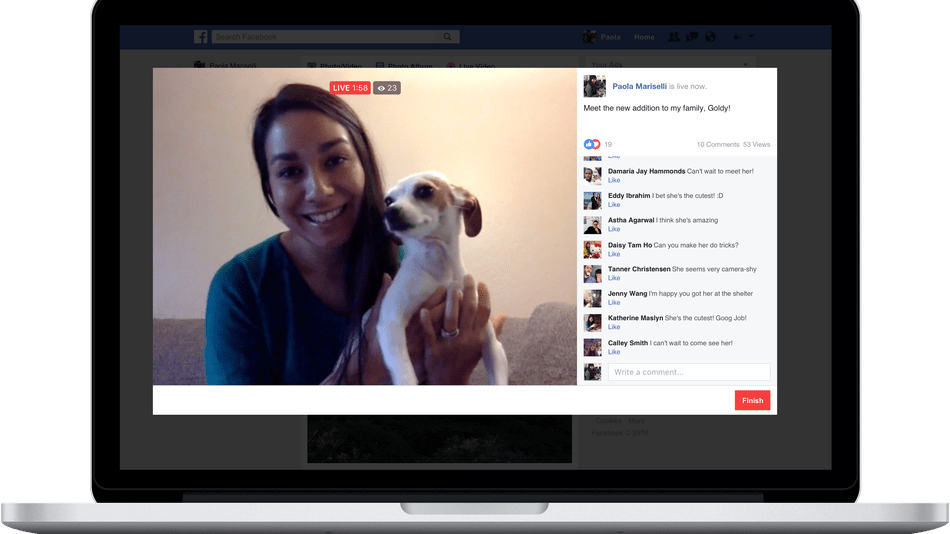Click Calley Smith's avatar thumbnail
Viewport: 950px width, 534px height.
click(592, 347)
